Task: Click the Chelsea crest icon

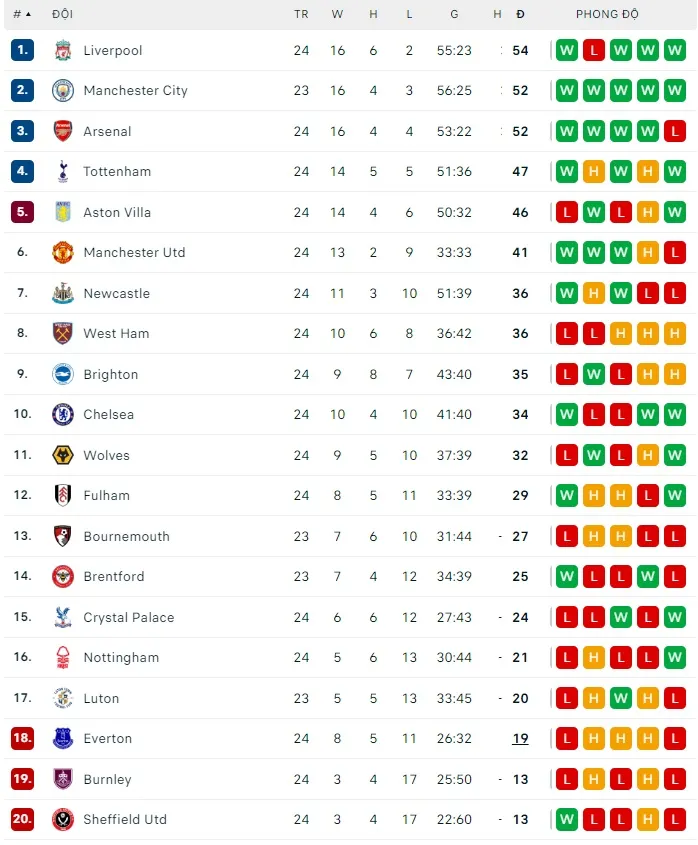Action: 63,415
